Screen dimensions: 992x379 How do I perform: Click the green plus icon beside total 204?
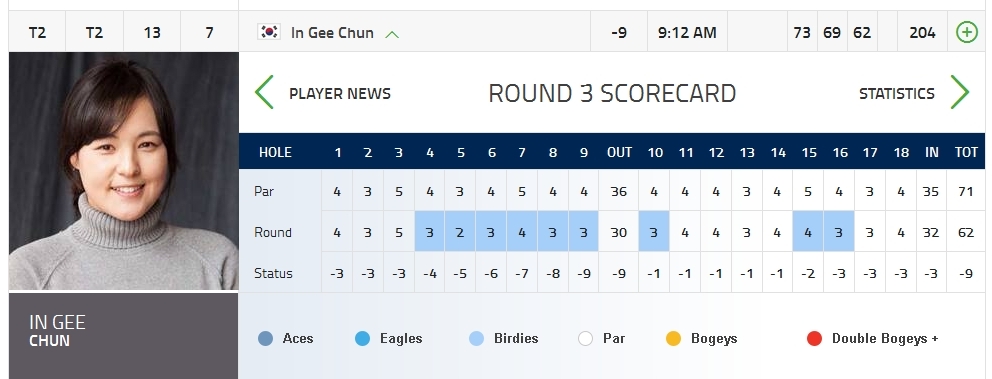(967, 32)
